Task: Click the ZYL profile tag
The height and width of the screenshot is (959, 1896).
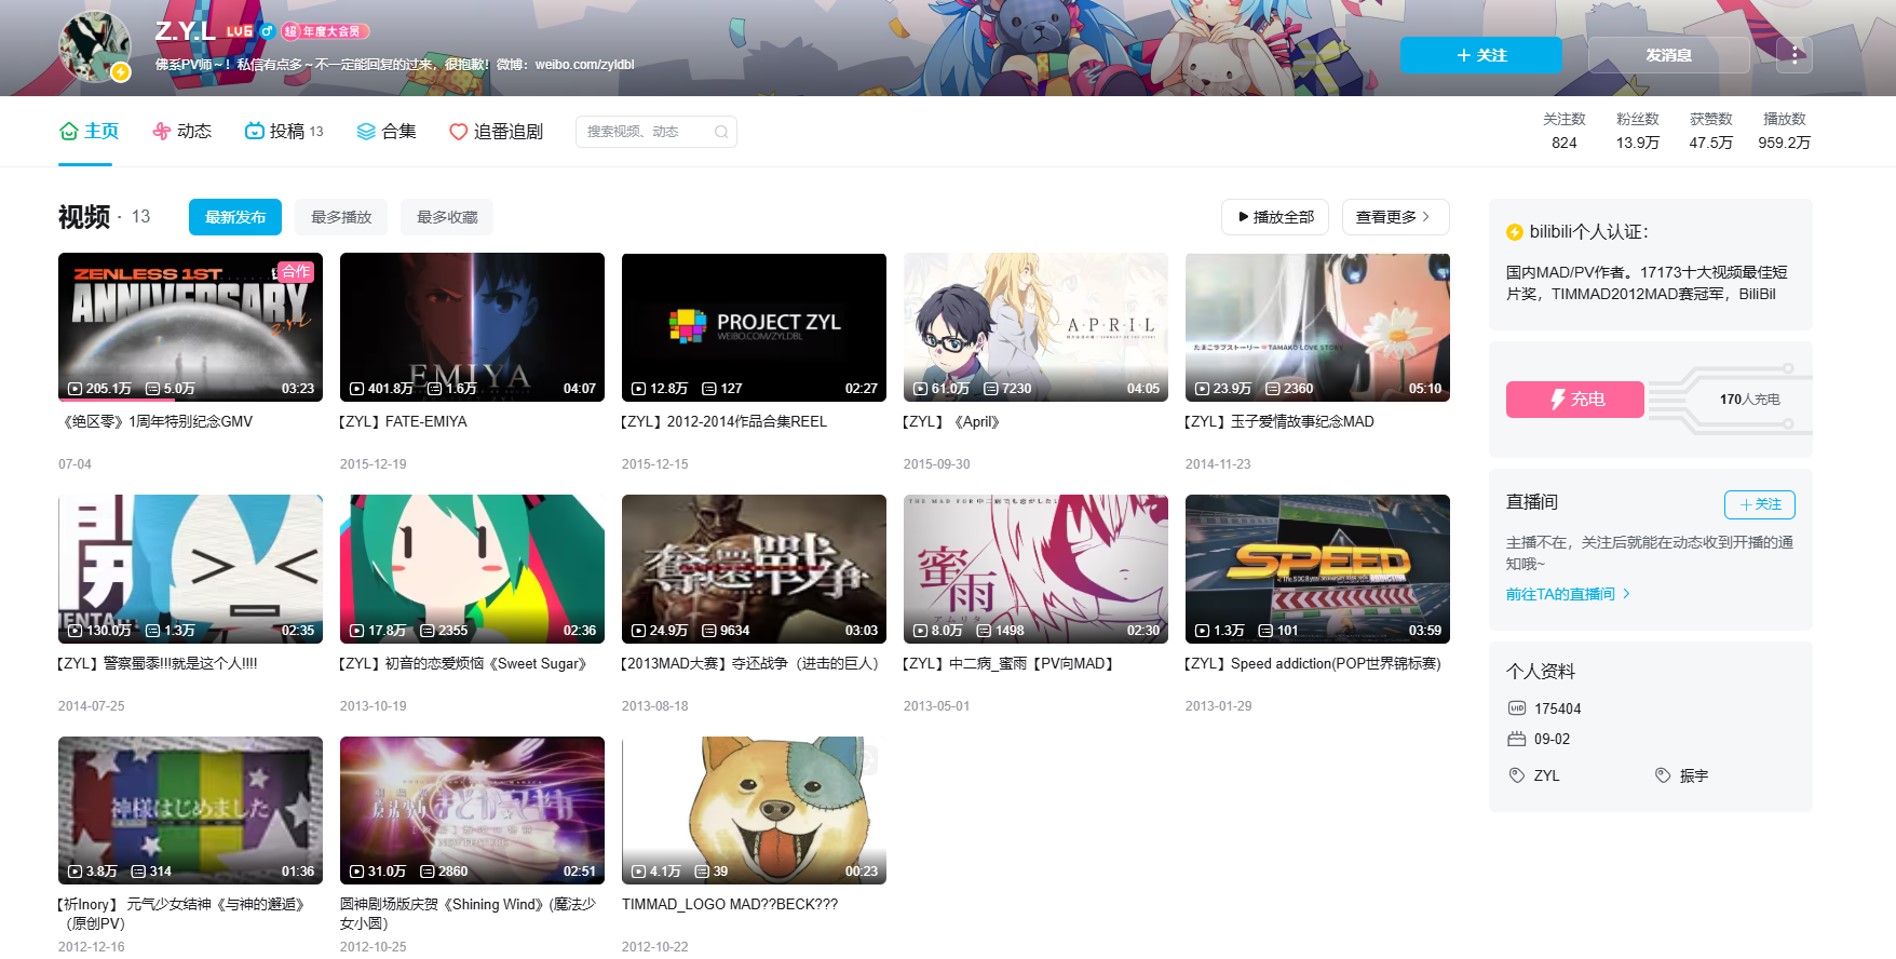Action: coord(1547,775)
